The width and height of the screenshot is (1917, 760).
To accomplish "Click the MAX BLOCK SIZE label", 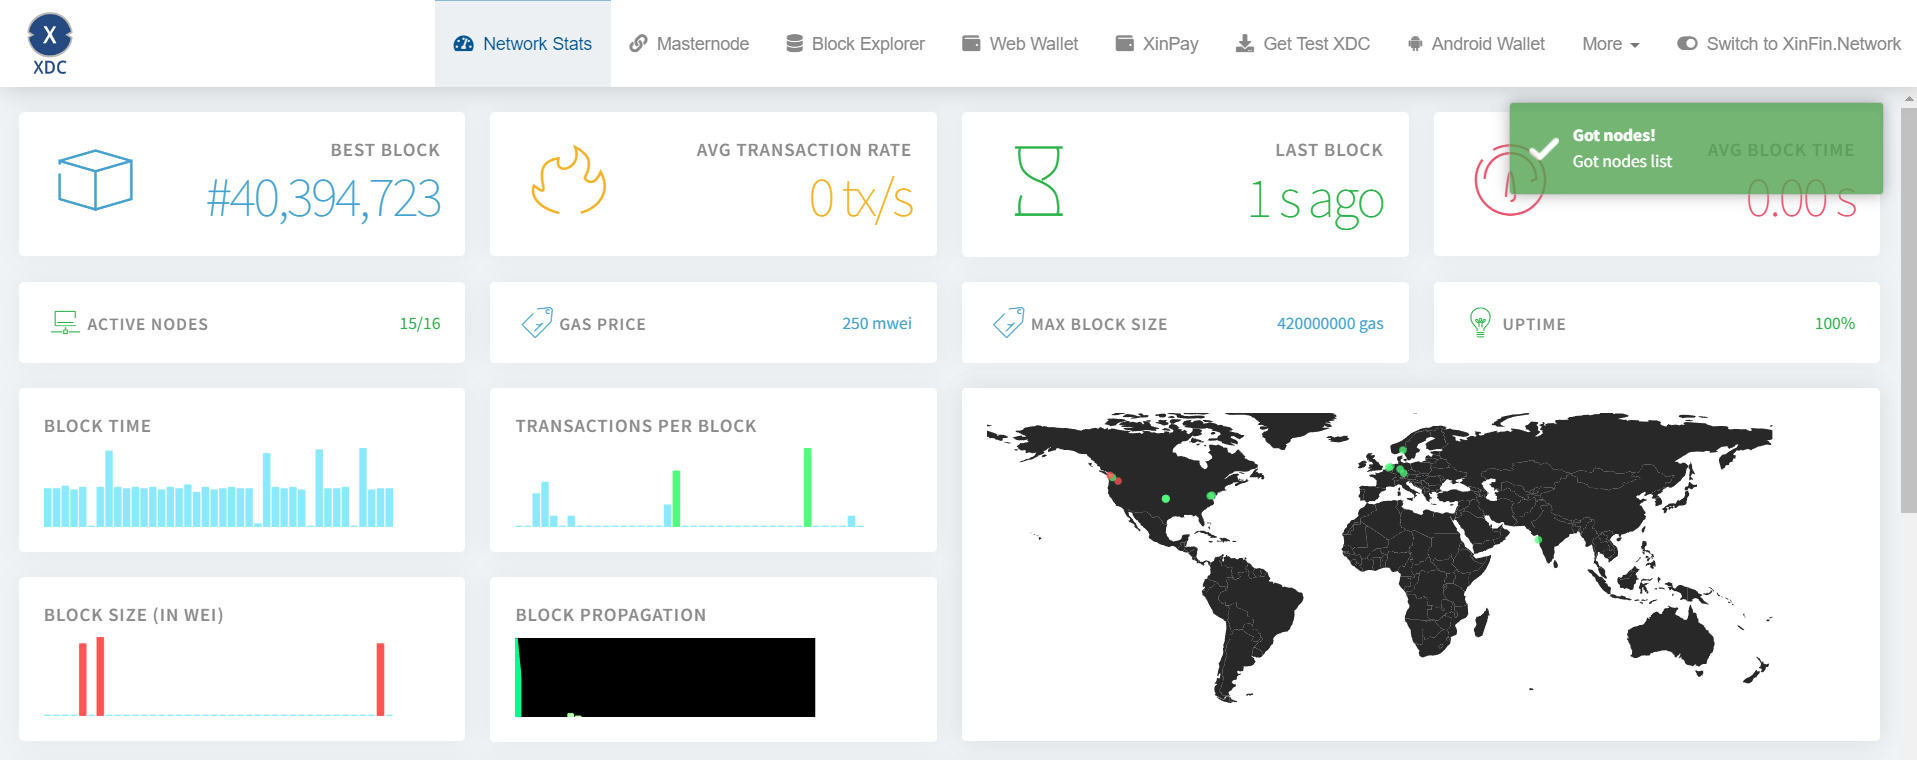I will pyautogui.click(x=1099, y=324).
